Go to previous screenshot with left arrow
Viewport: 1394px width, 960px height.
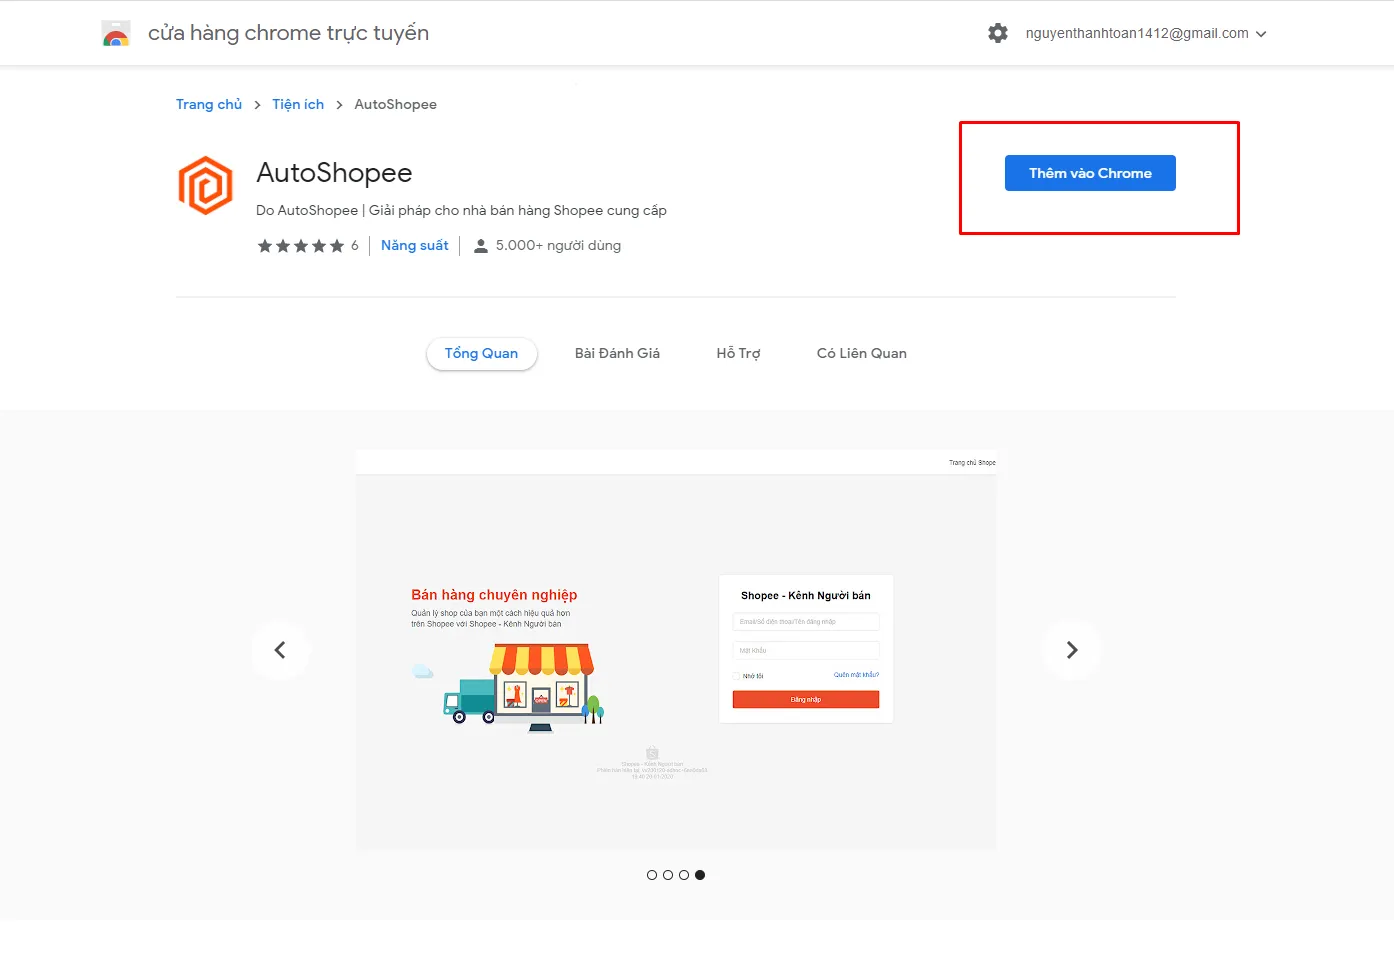(x=280, y=650)
